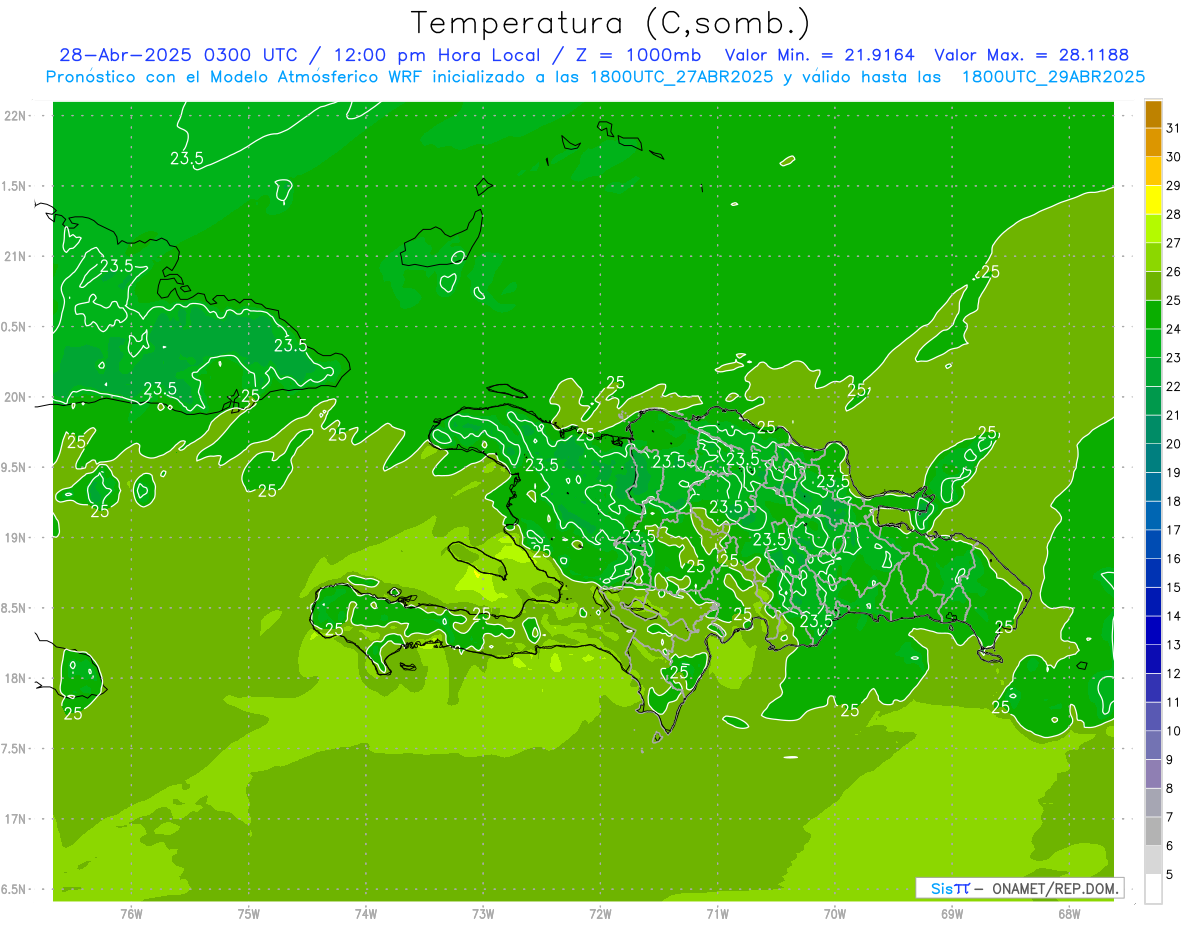Click the '70W' longitude axis label
The height and width of the screenshot is (927, 1200).
835,914
